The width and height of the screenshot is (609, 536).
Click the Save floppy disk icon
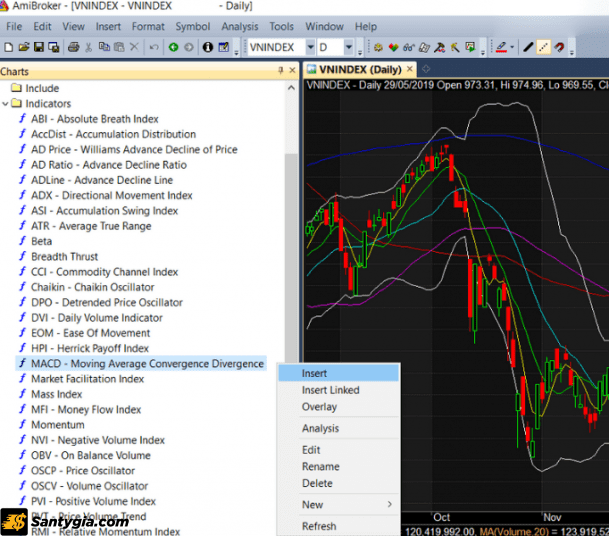point(39,47)
